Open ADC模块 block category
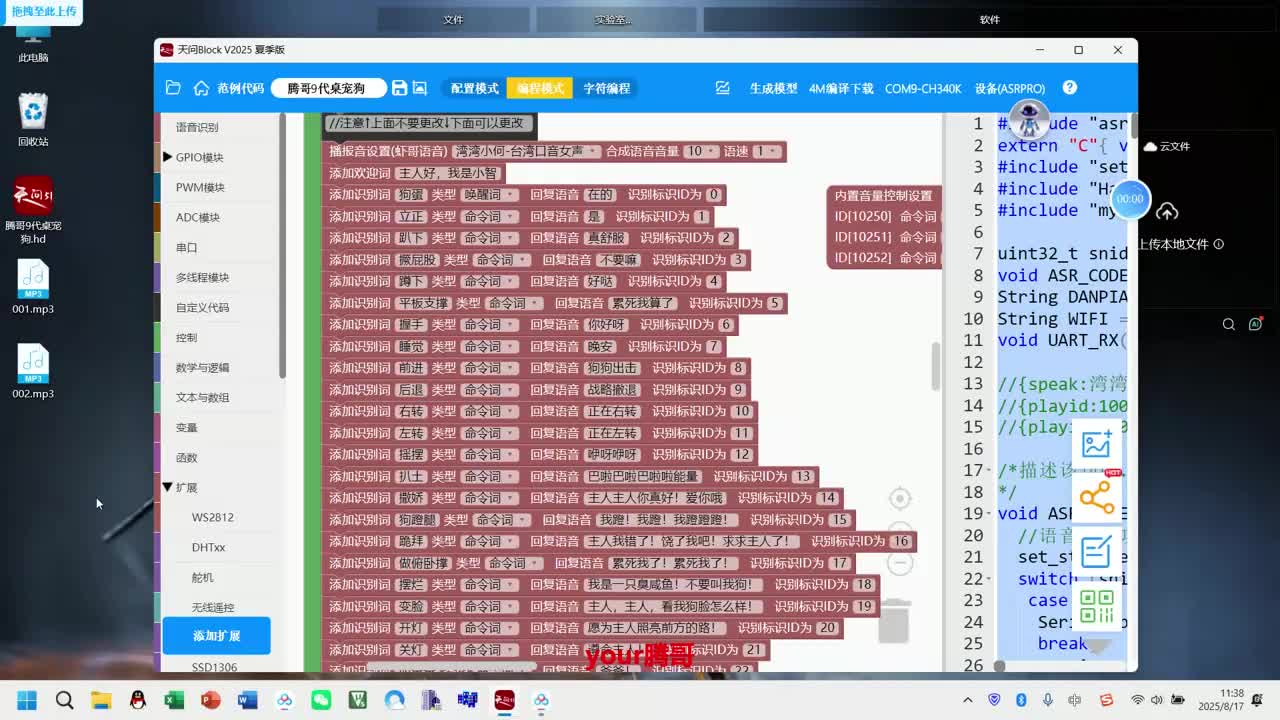The height and width of the screenshot is (720, 1280). point(197,217)
